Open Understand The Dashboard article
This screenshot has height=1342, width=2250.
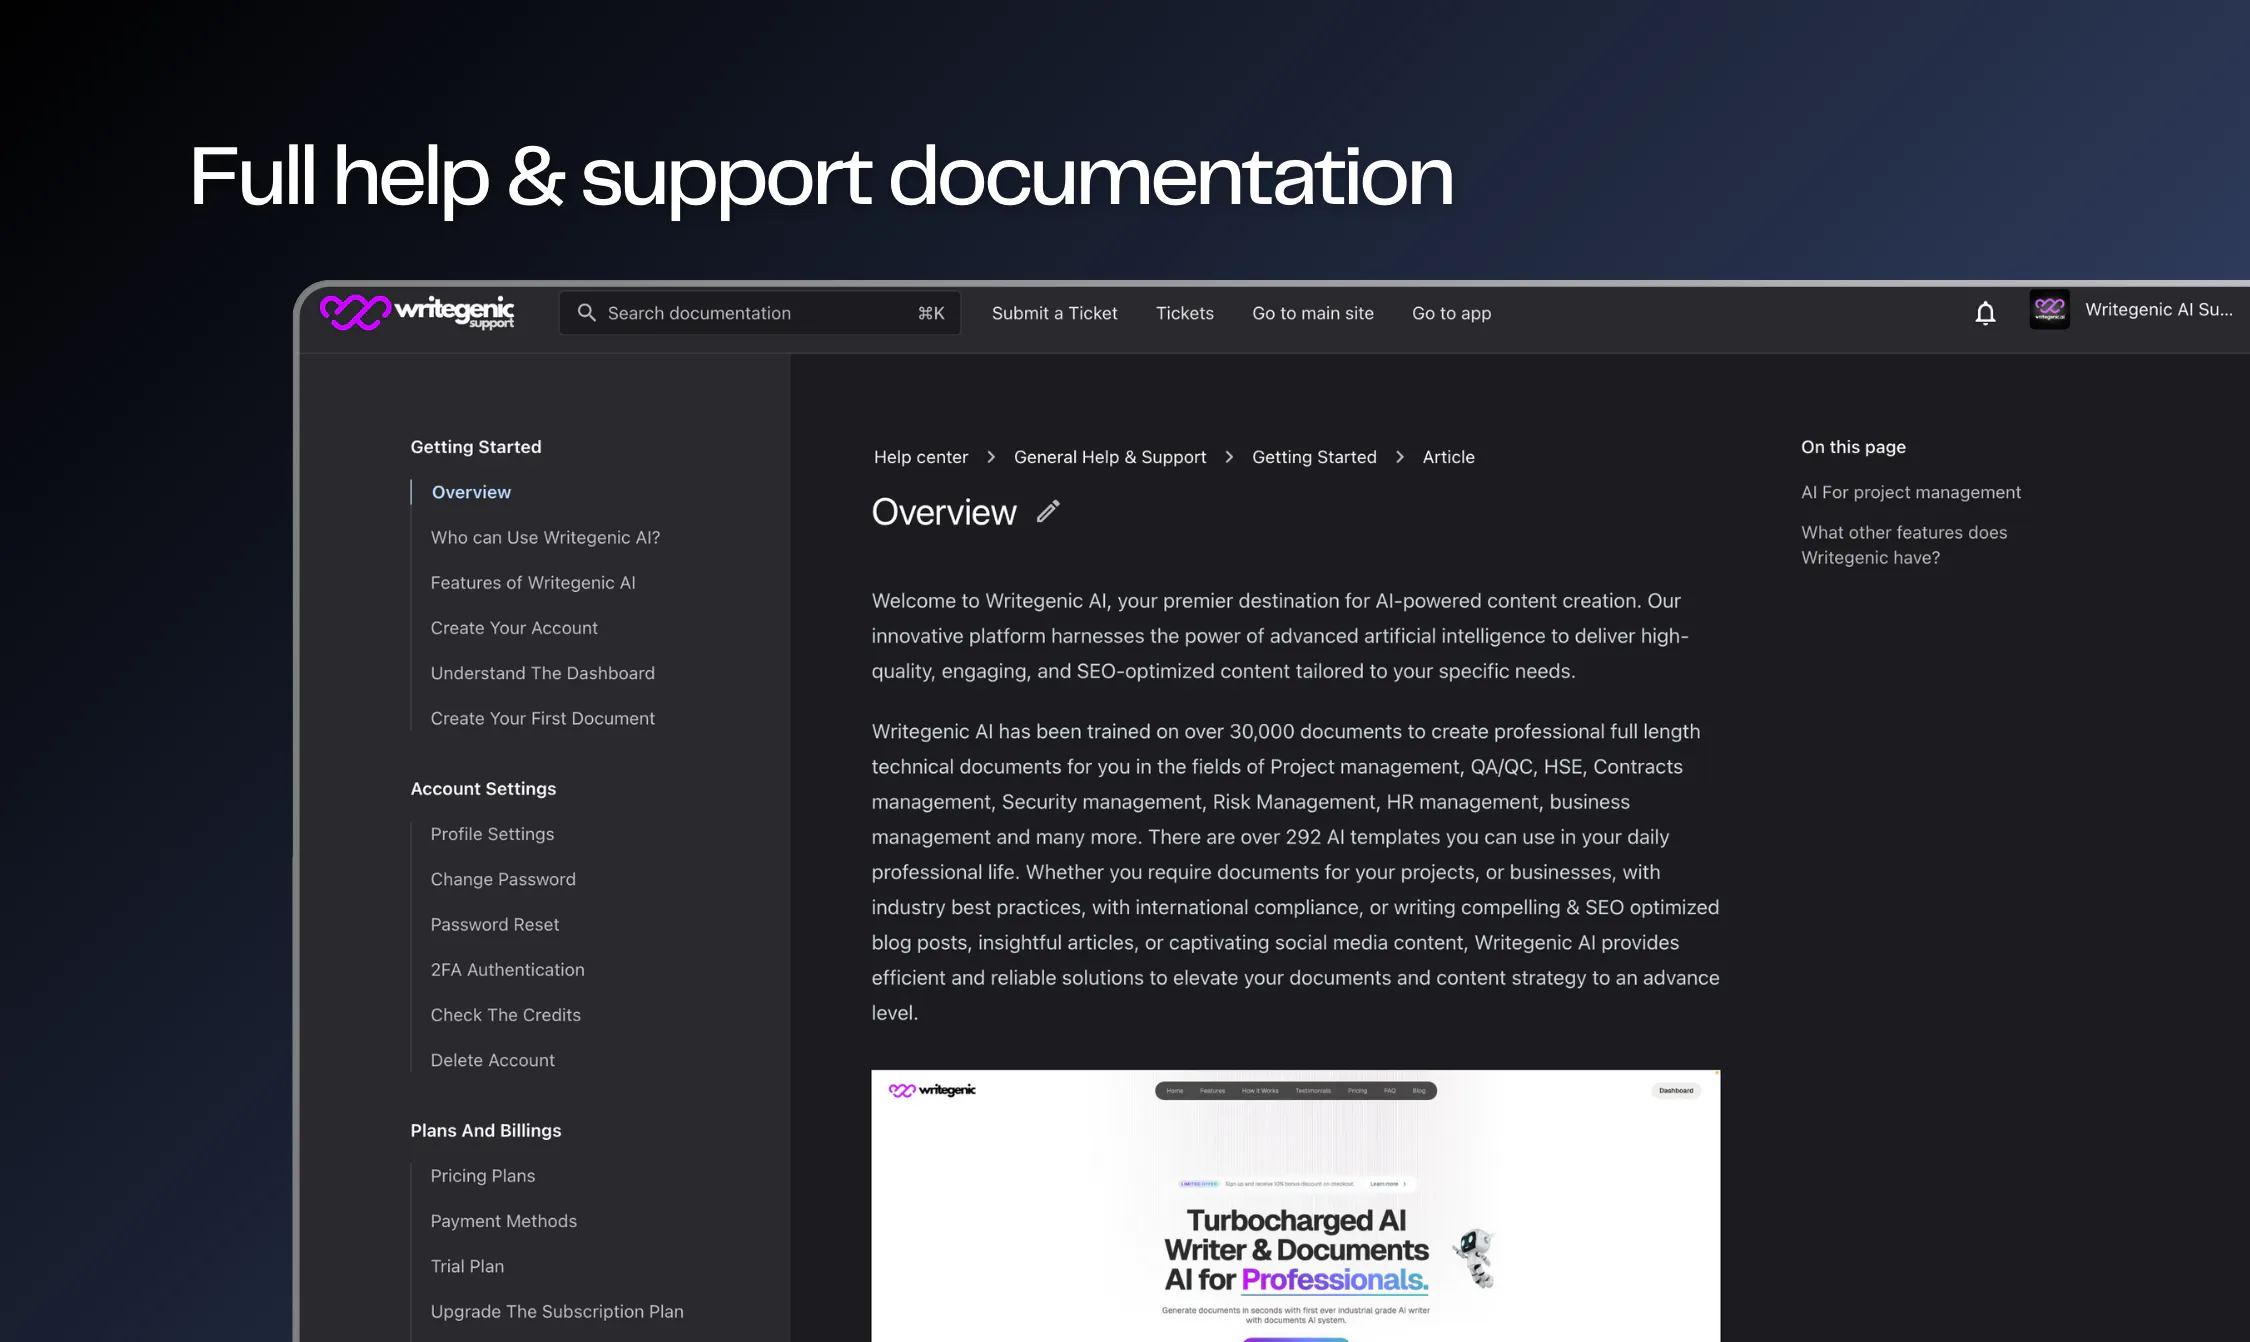click(x=543, y=673)
